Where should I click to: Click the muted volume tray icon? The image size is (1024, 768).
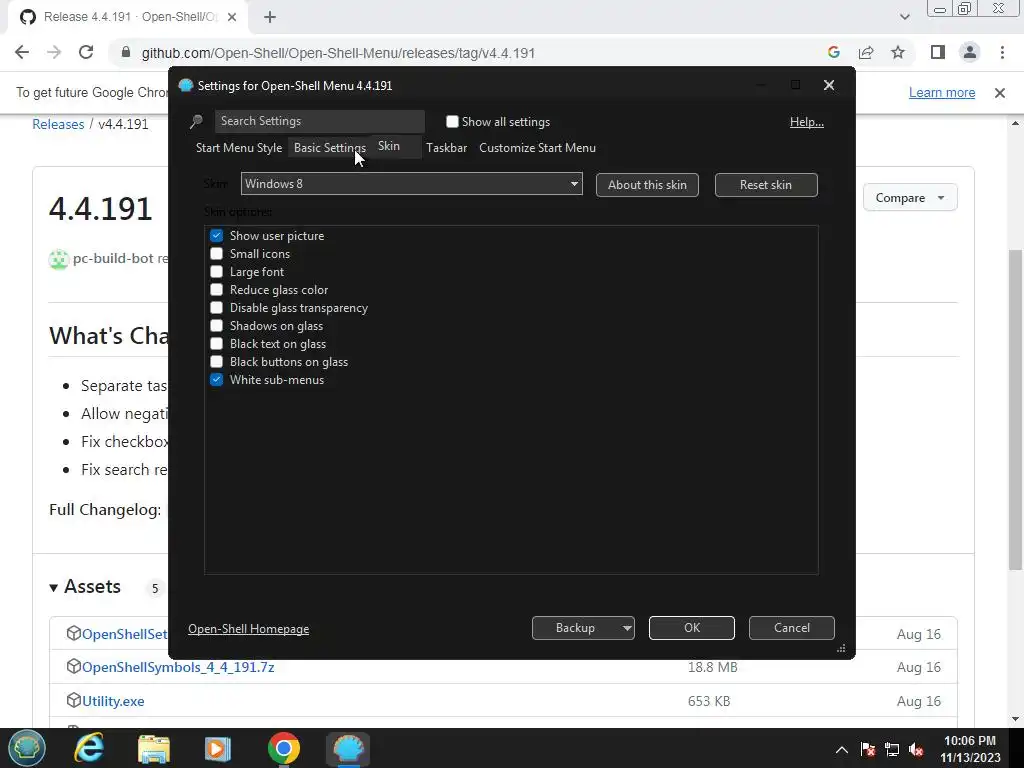click(x=916, y=750)
